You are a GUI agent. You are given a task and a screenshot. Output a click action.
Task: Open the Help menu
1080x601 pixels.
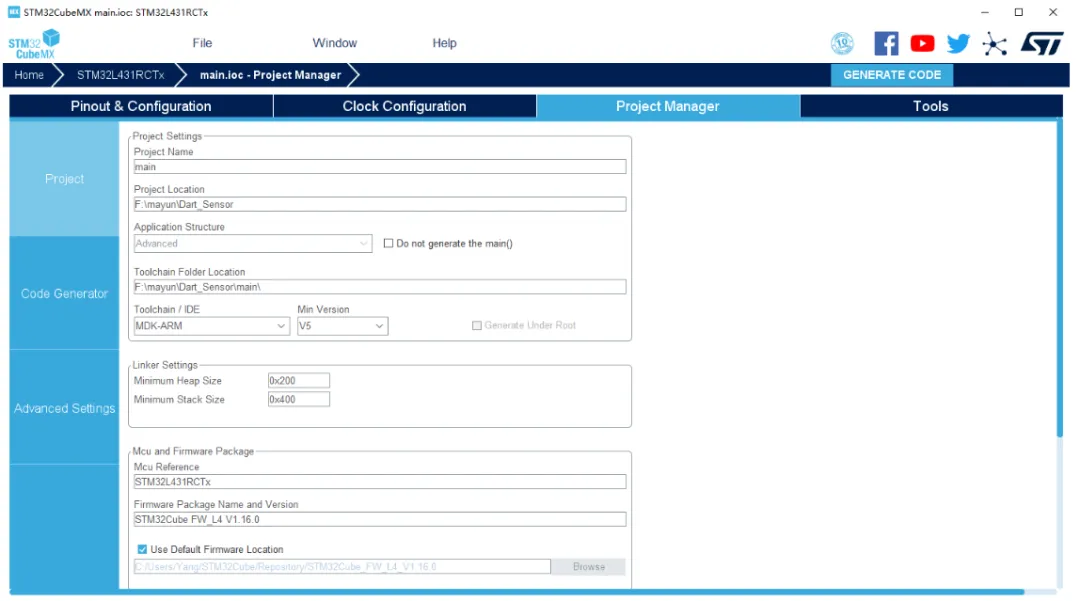(444, 43)
